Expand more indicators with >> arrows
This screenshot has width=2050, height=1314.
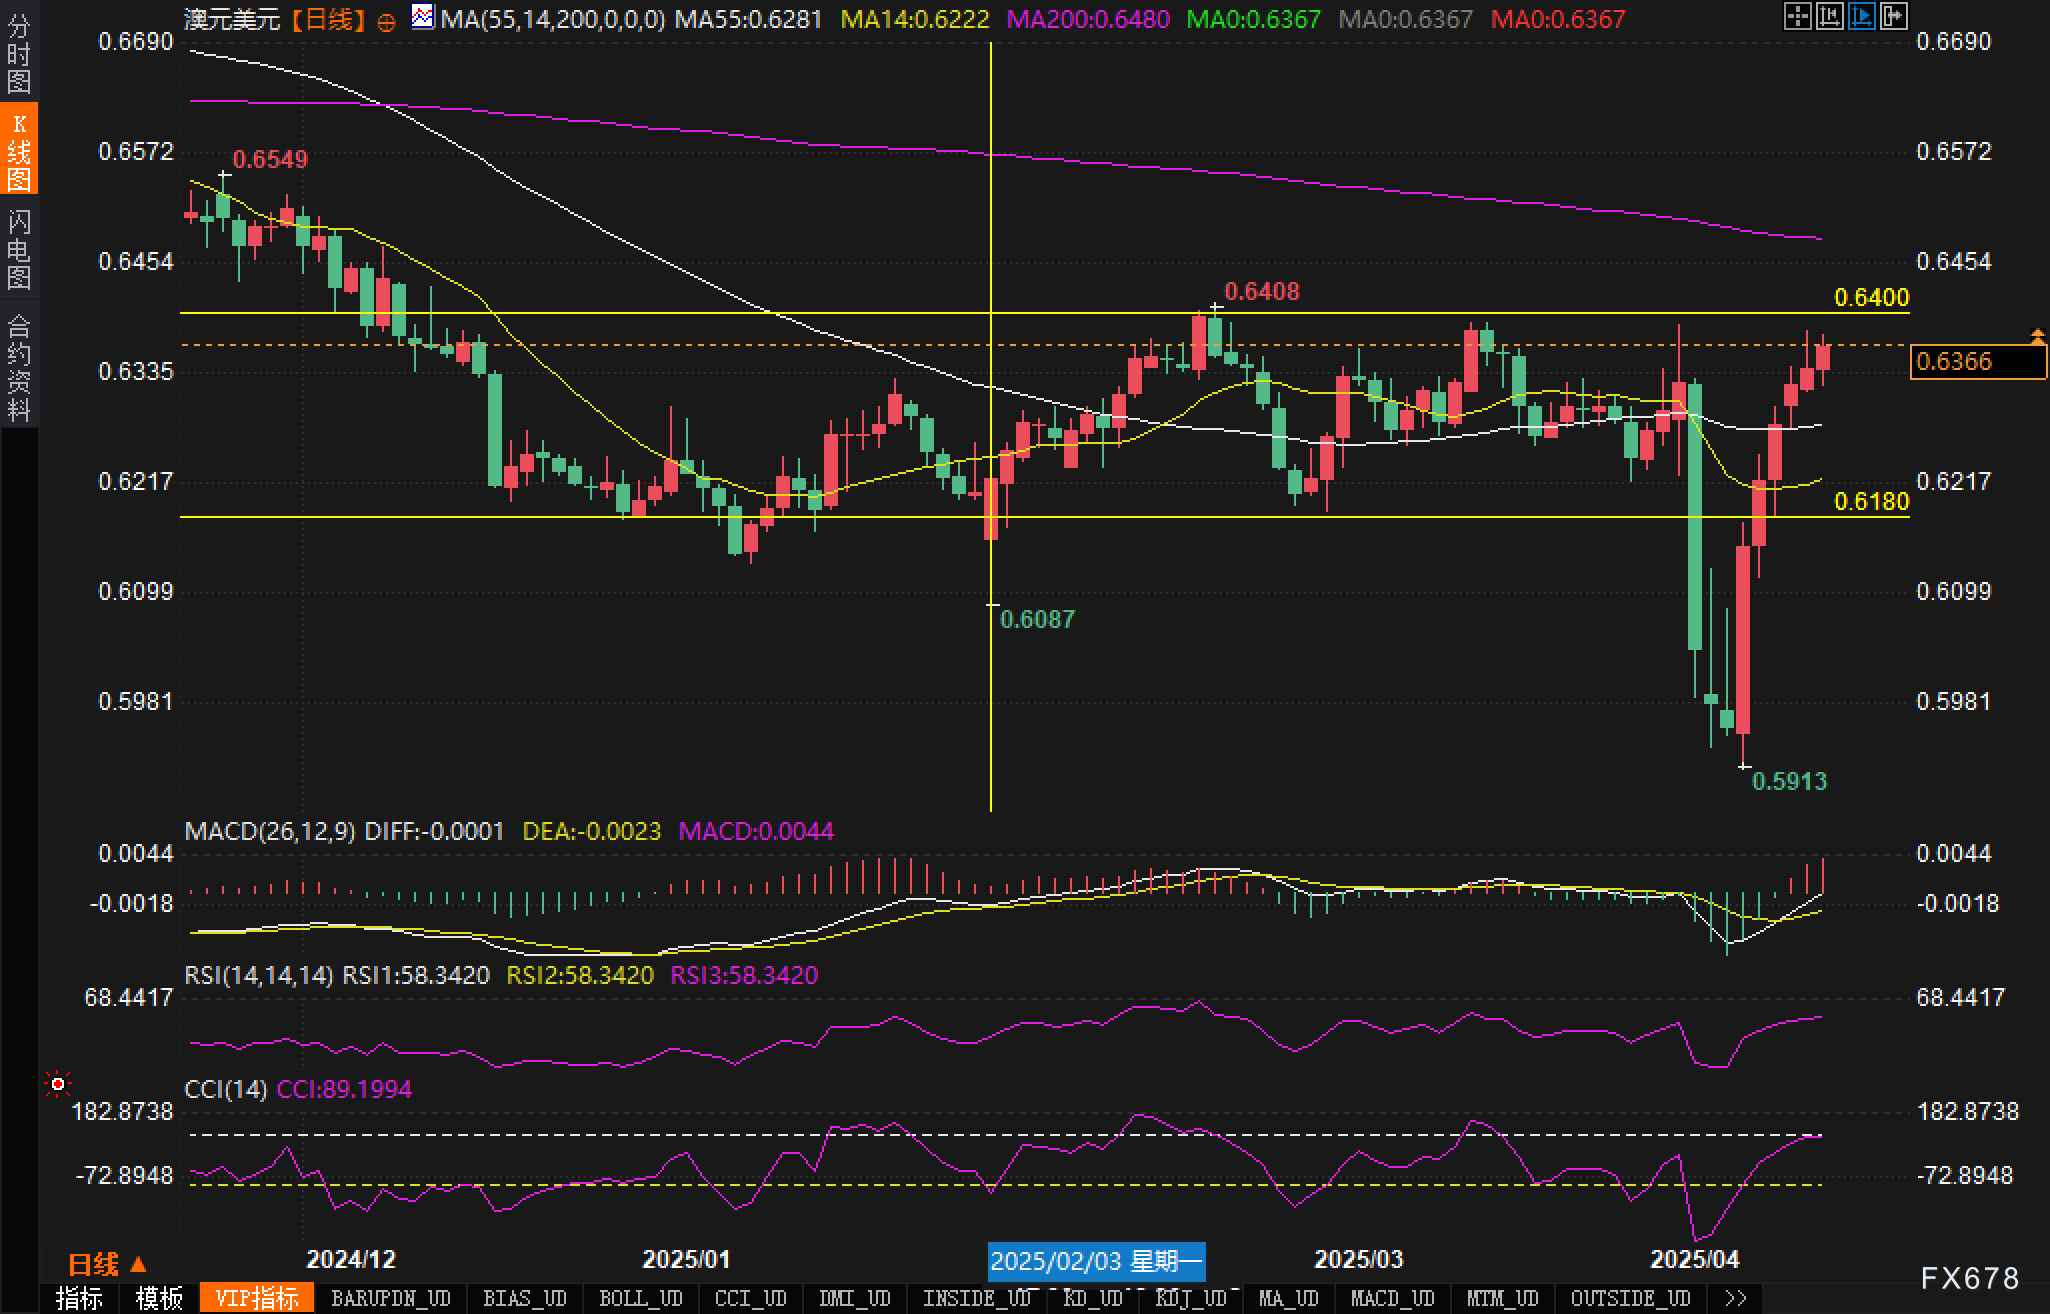pyautogui.click(x=1736, y=1298)
